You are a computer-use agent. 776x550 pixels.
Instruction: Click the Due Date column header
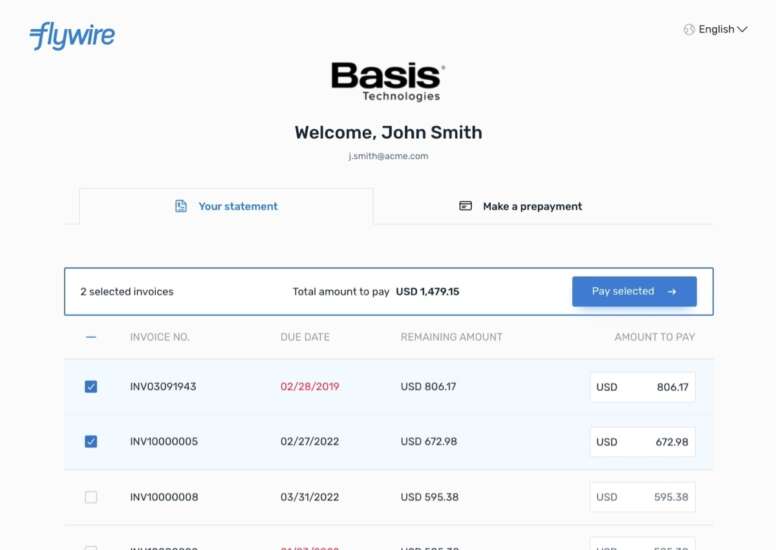tap(305, 337)
